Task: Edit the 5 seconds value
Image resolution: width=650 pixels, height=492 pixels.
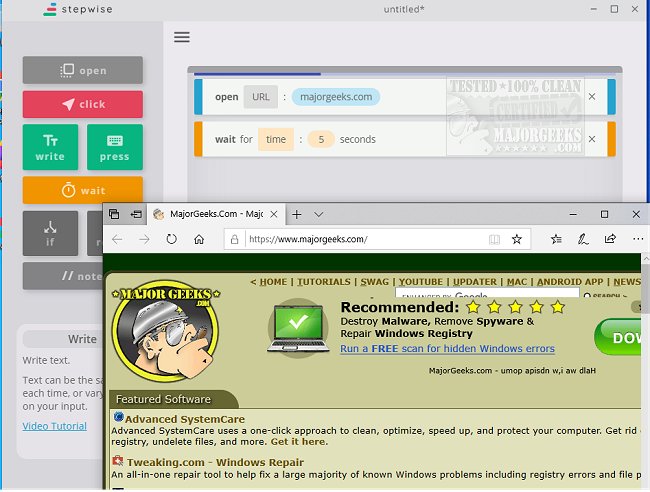Action: pyautogui.click(x=321, y=139)
